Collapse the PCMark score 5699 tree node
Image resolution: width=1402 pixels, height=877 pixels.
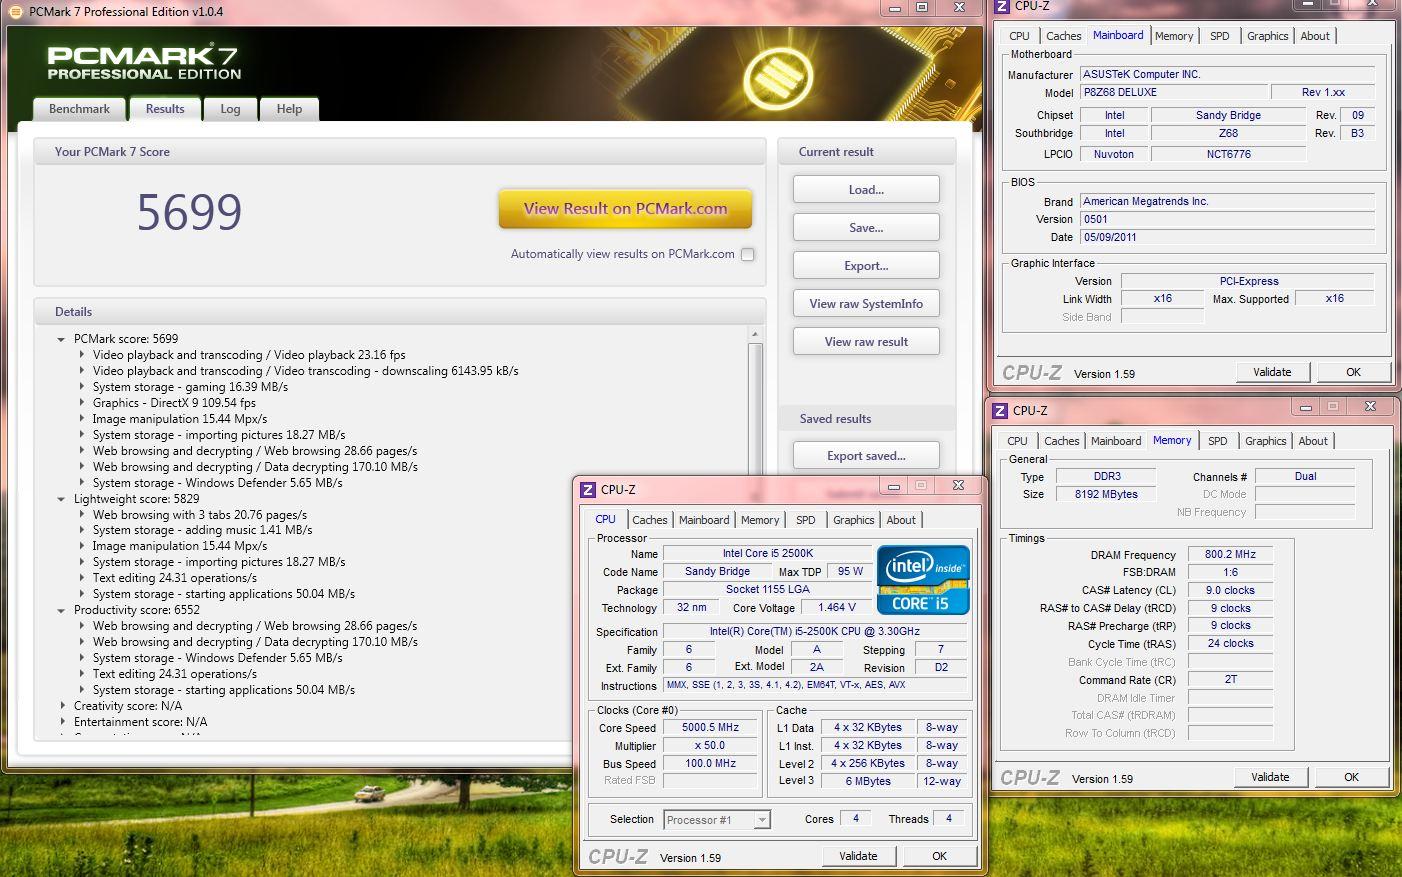[x=62, y=339]
